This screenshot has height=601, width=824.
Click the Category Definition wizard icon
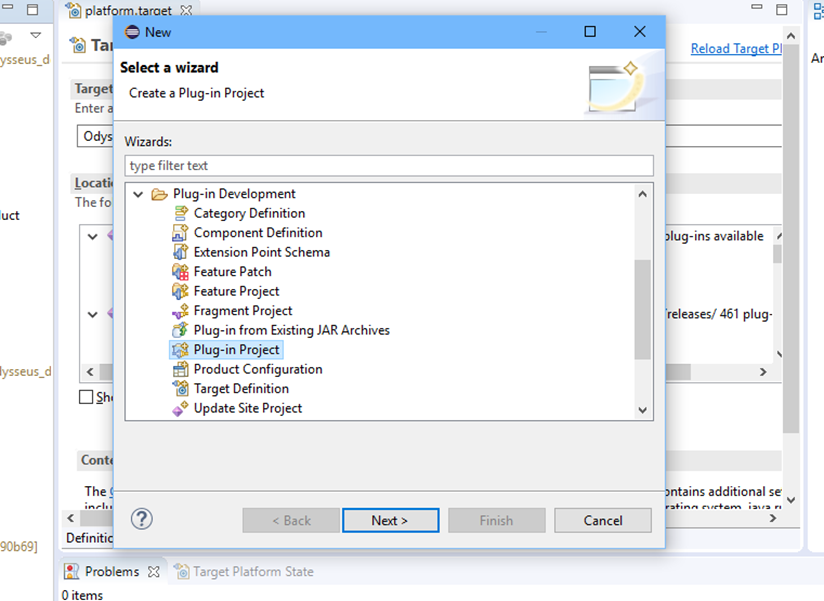pos(182,212)
